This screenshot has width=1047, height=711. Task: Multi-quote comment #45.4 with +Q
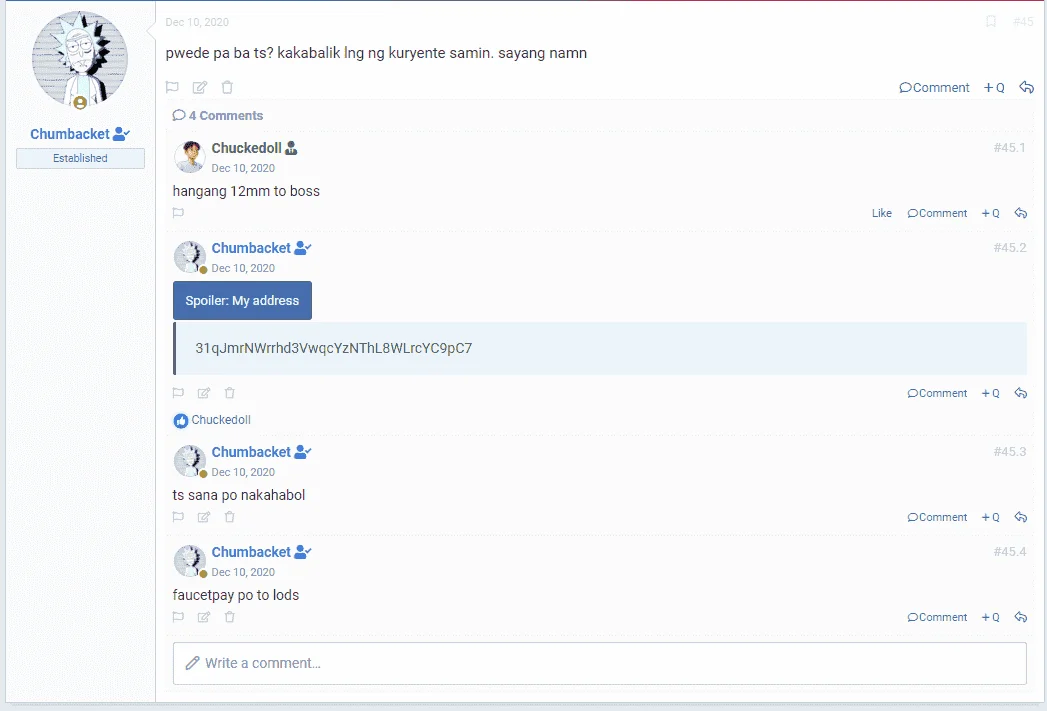[990, 617]
